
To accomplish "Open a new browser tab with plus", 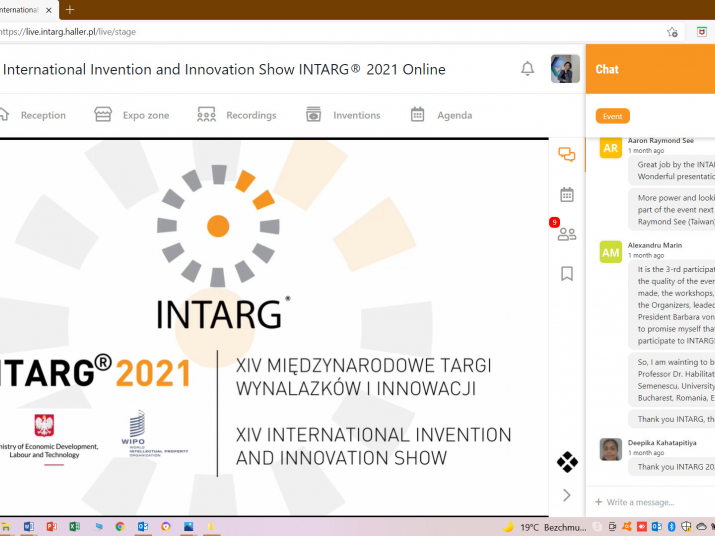I will [x=70, y=9].
